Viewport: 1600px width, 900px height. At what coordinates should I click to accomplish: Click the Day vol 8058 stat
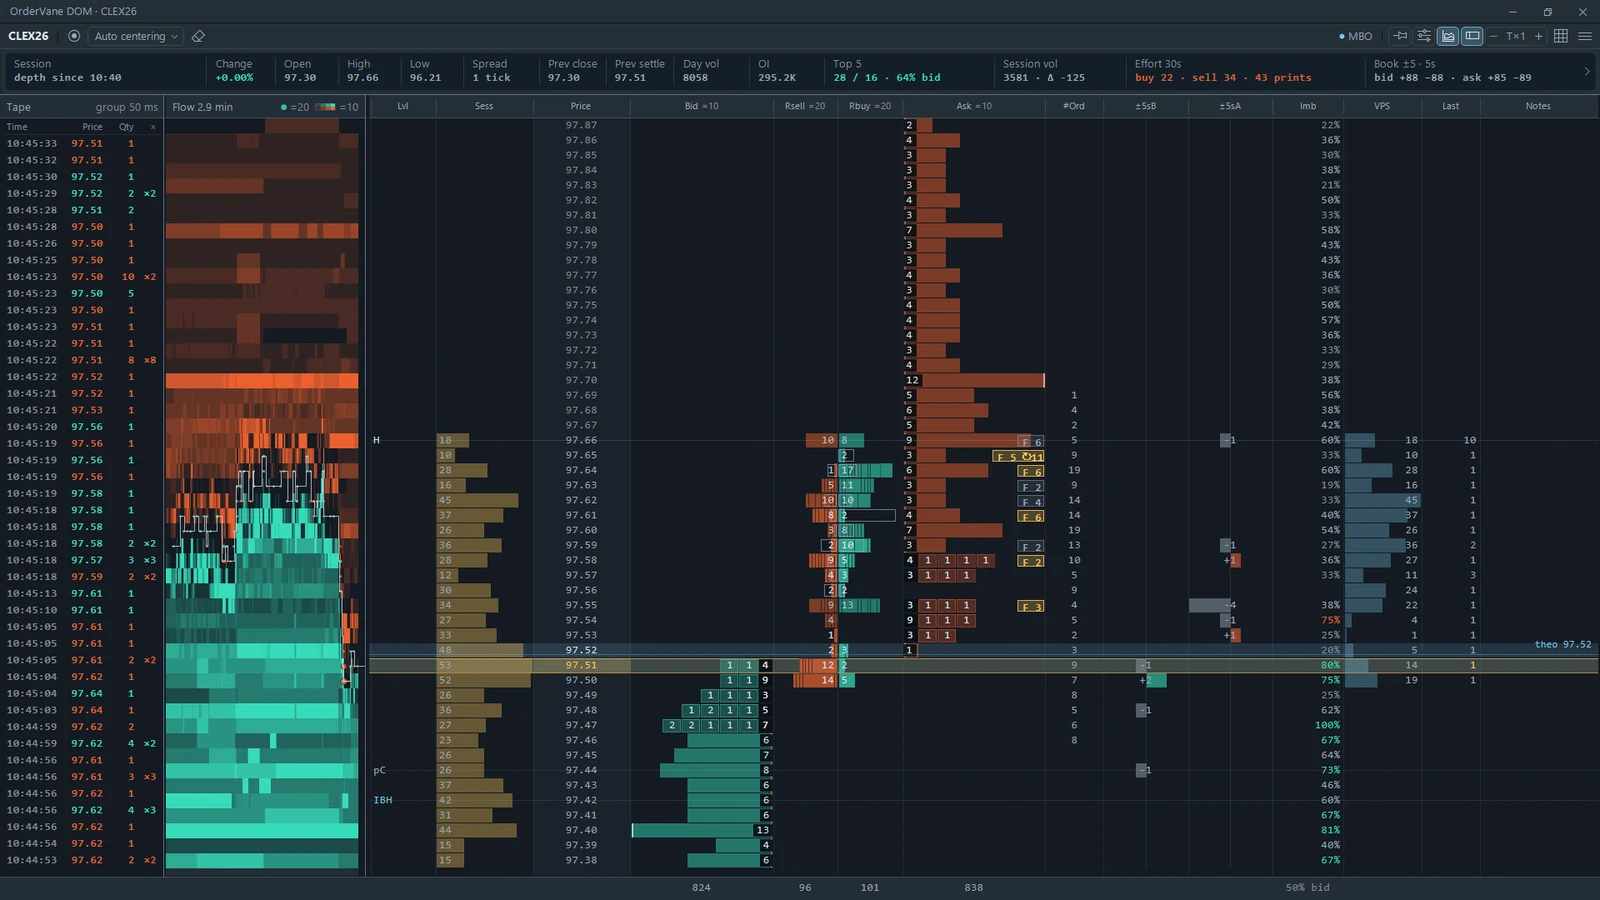tap(701, 71)
